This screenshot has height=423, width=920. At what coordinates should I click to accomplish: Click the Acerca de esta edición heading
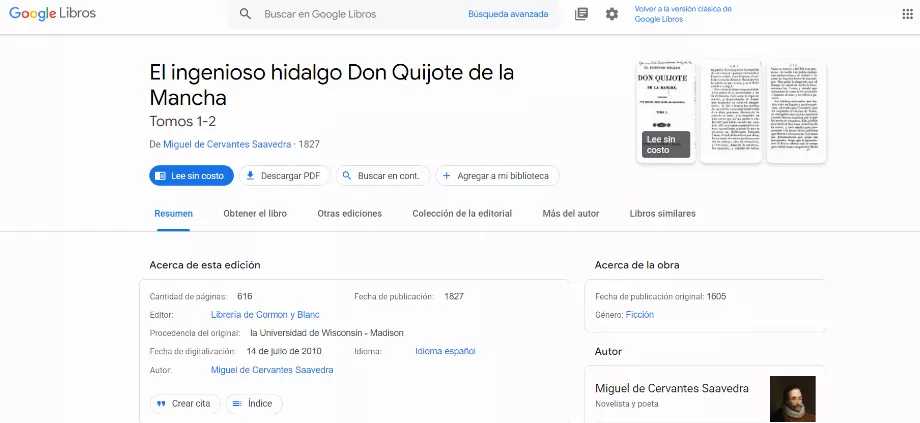(x=205, y=265)
